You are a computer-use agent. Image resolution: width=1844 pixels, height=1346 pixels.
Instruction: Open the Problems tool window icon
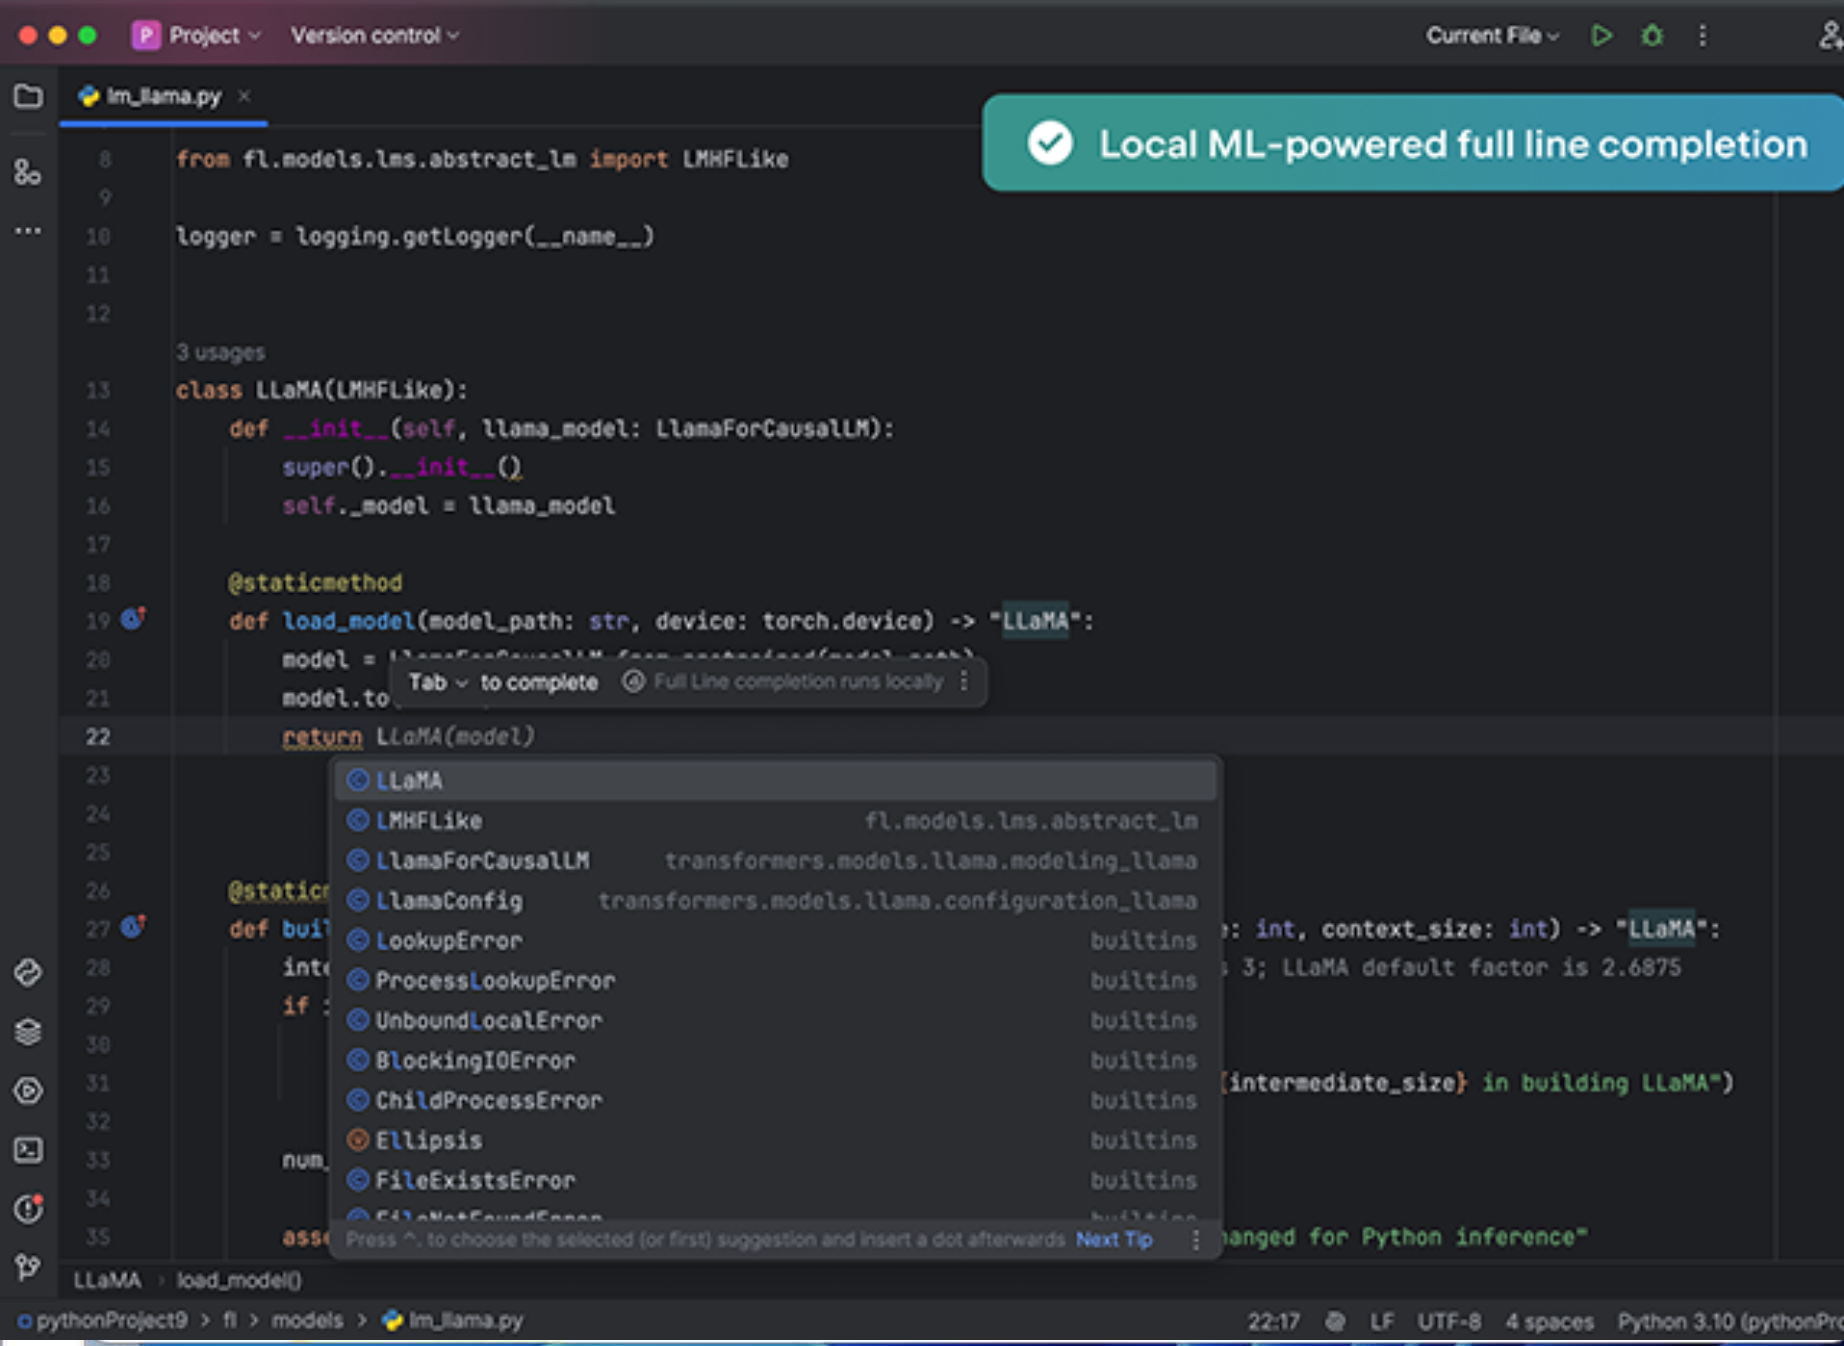pyautogui.click(x=28, y=1209)
